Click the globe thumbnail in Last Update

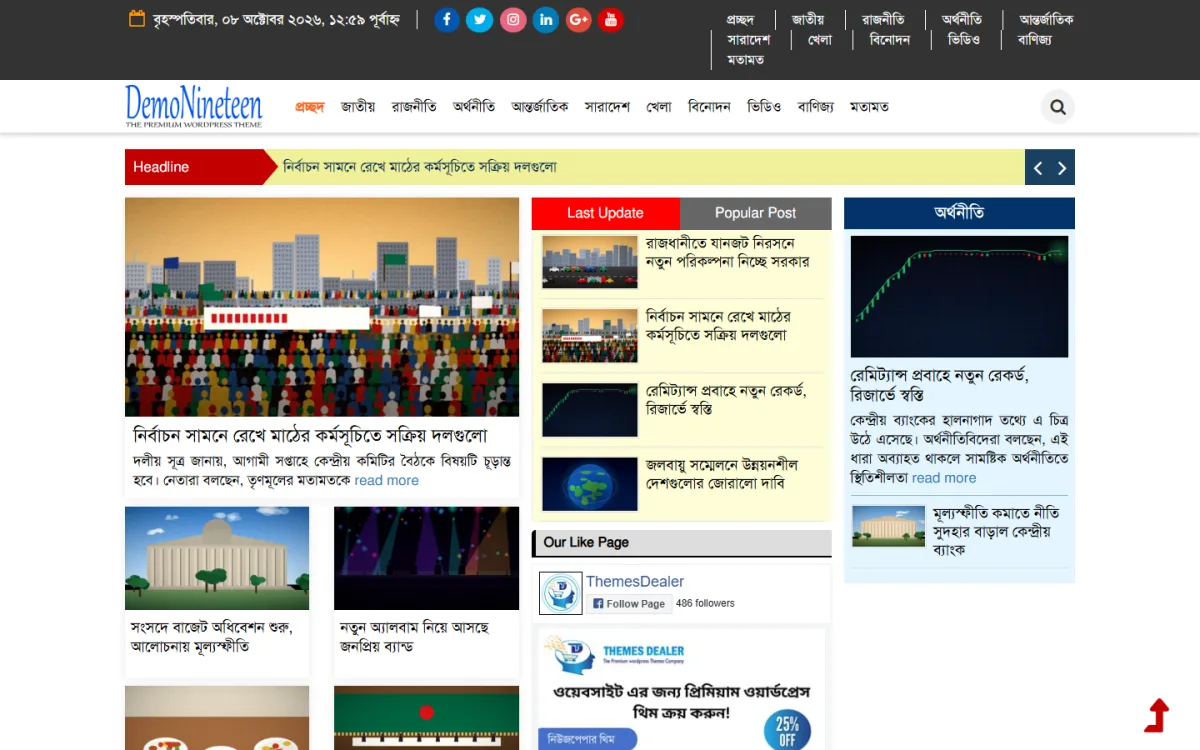click(590, 484)
